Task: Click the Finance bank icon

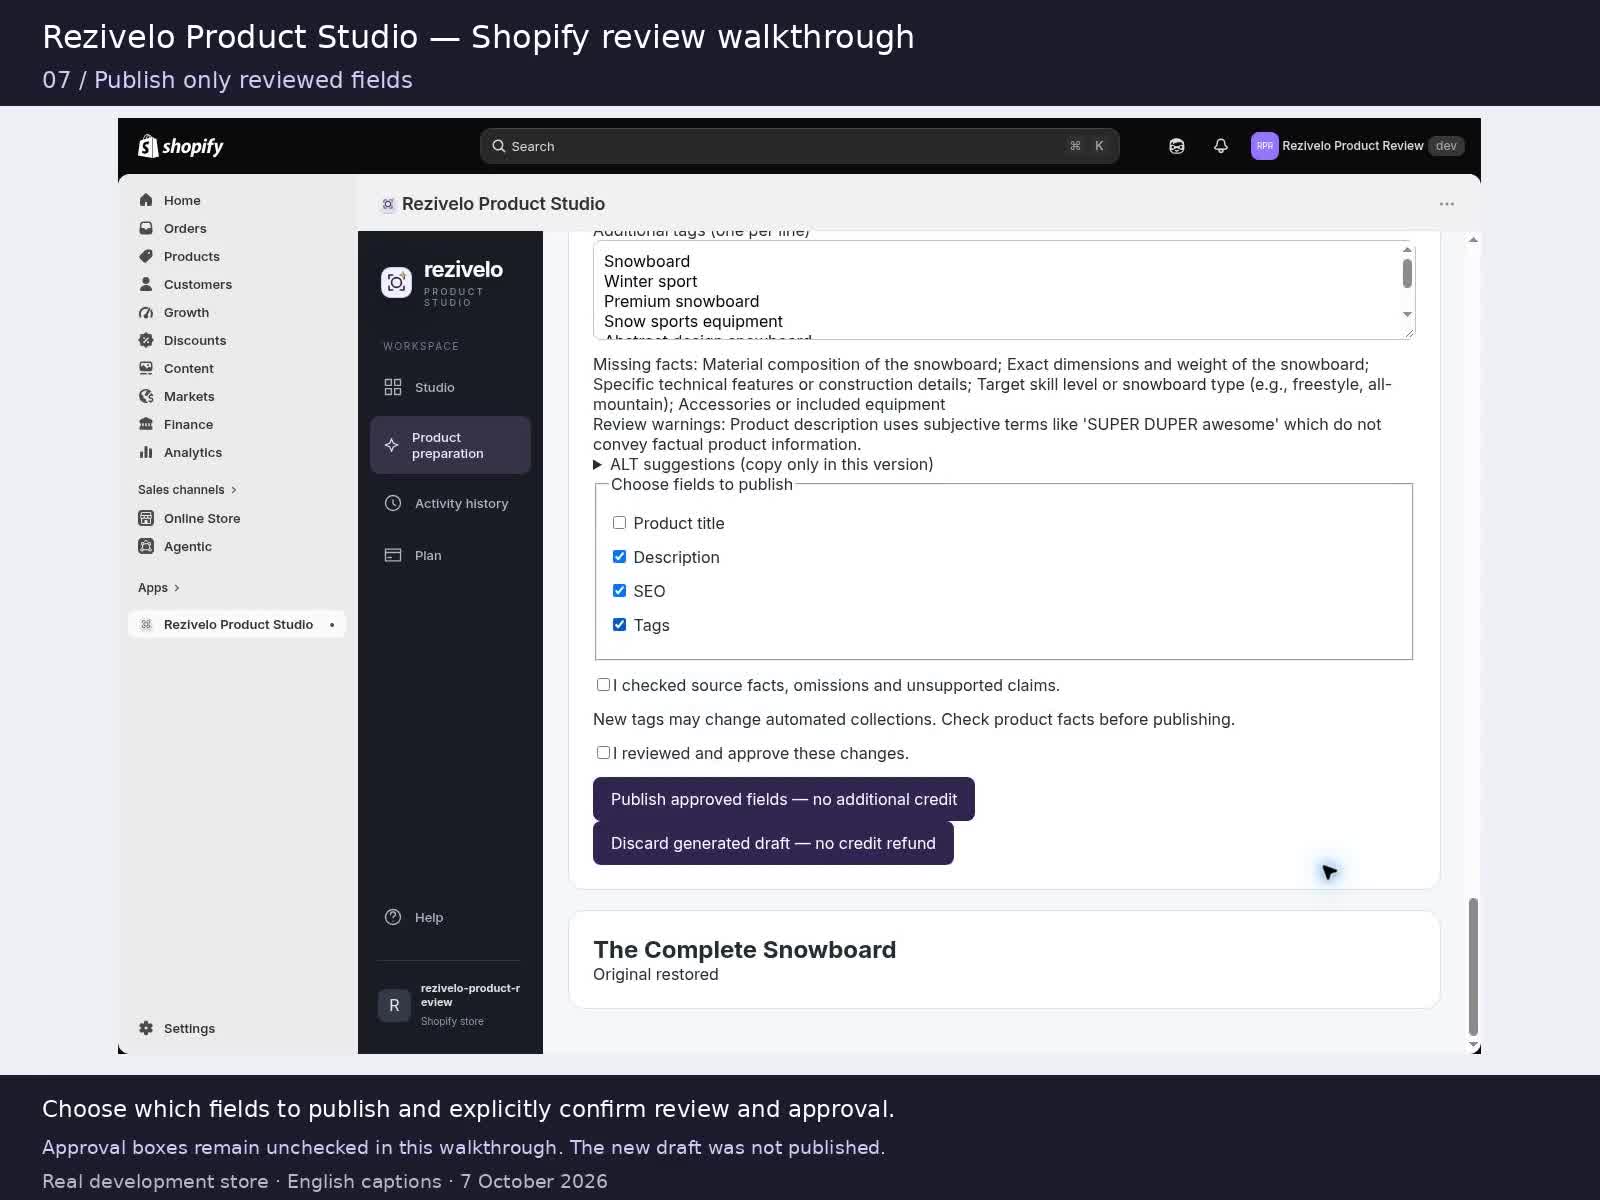Action: click(x=146, y=424)
